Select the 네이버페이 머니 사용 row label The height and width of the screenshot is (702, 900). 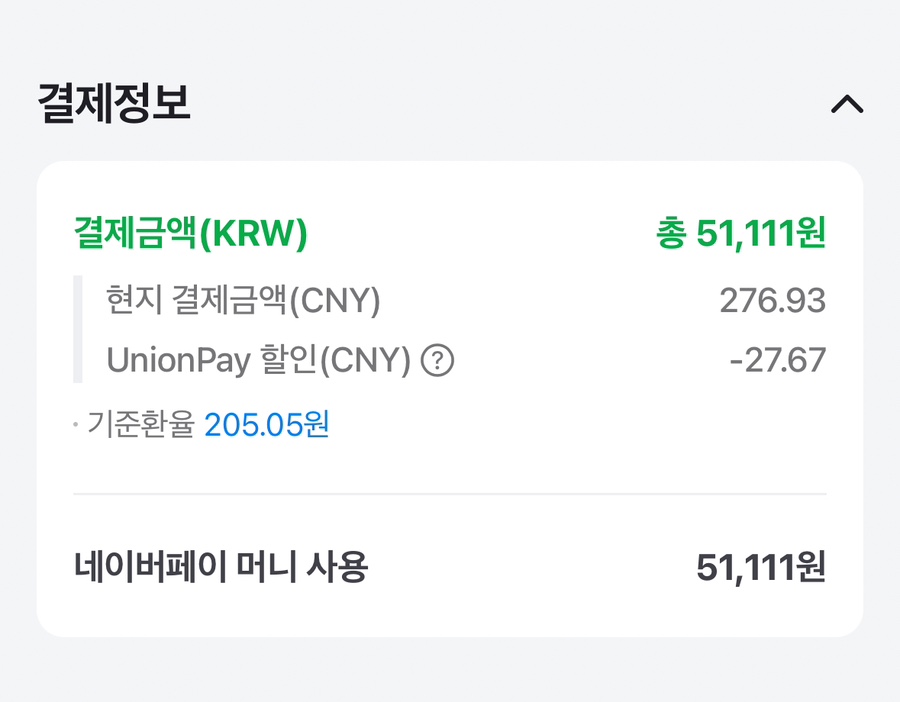(221, 567)
